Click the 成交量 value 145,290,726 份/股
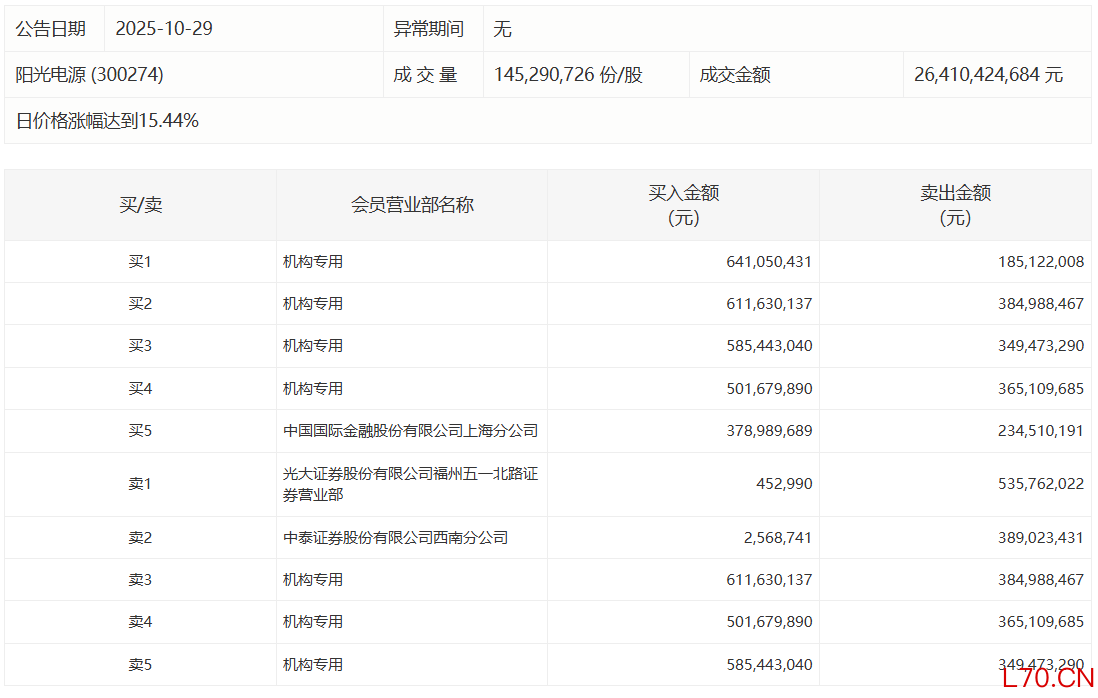Image resolution: width=1098 pixels, height=698 pixels. (x=568, y=75)
